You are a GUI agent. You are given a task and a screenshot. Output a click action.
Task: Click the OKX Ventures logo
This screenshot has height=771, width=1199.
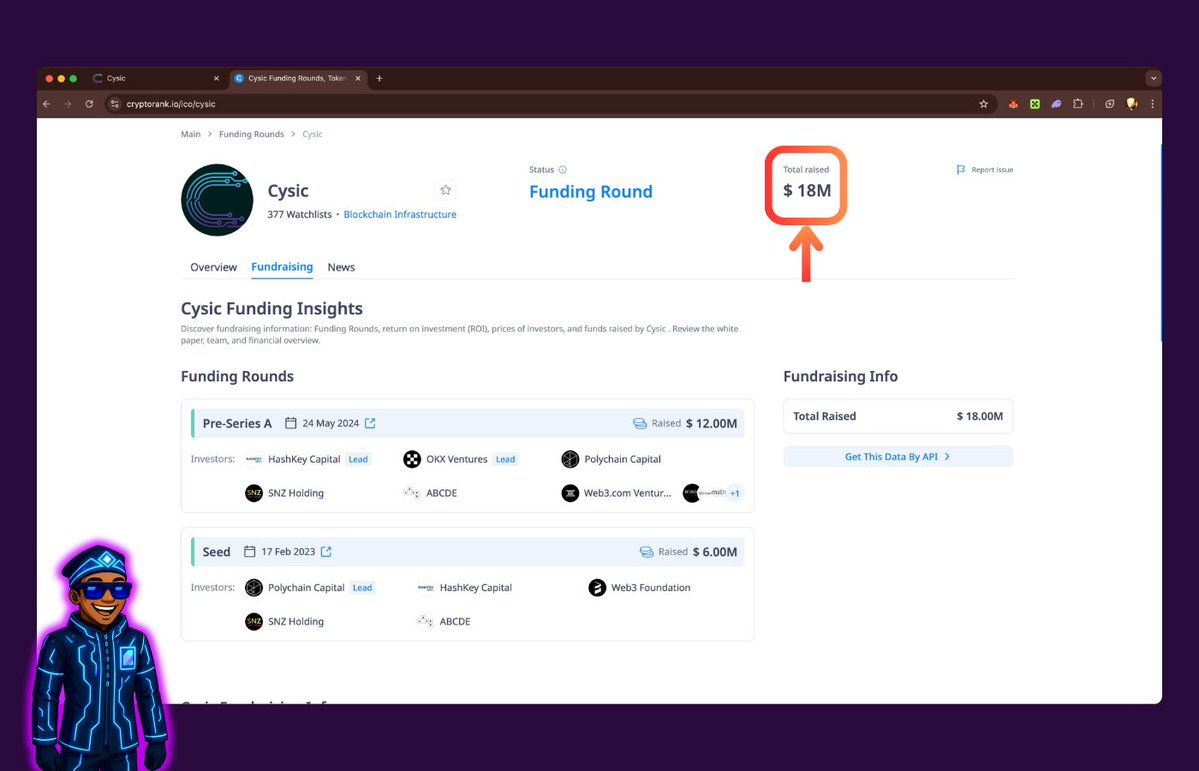(412, 459)
